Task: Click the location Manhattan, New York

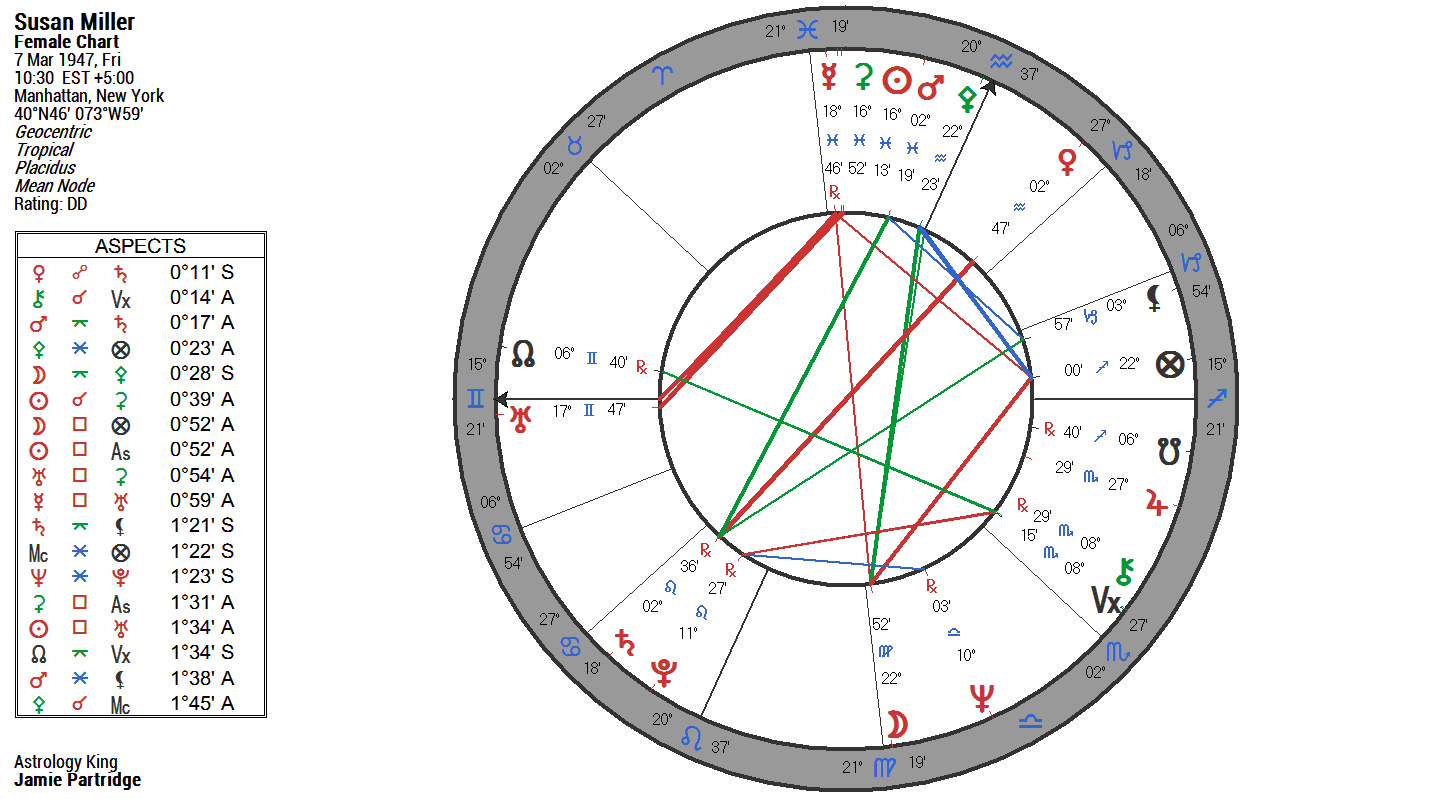Action: (x=89, y=96)
